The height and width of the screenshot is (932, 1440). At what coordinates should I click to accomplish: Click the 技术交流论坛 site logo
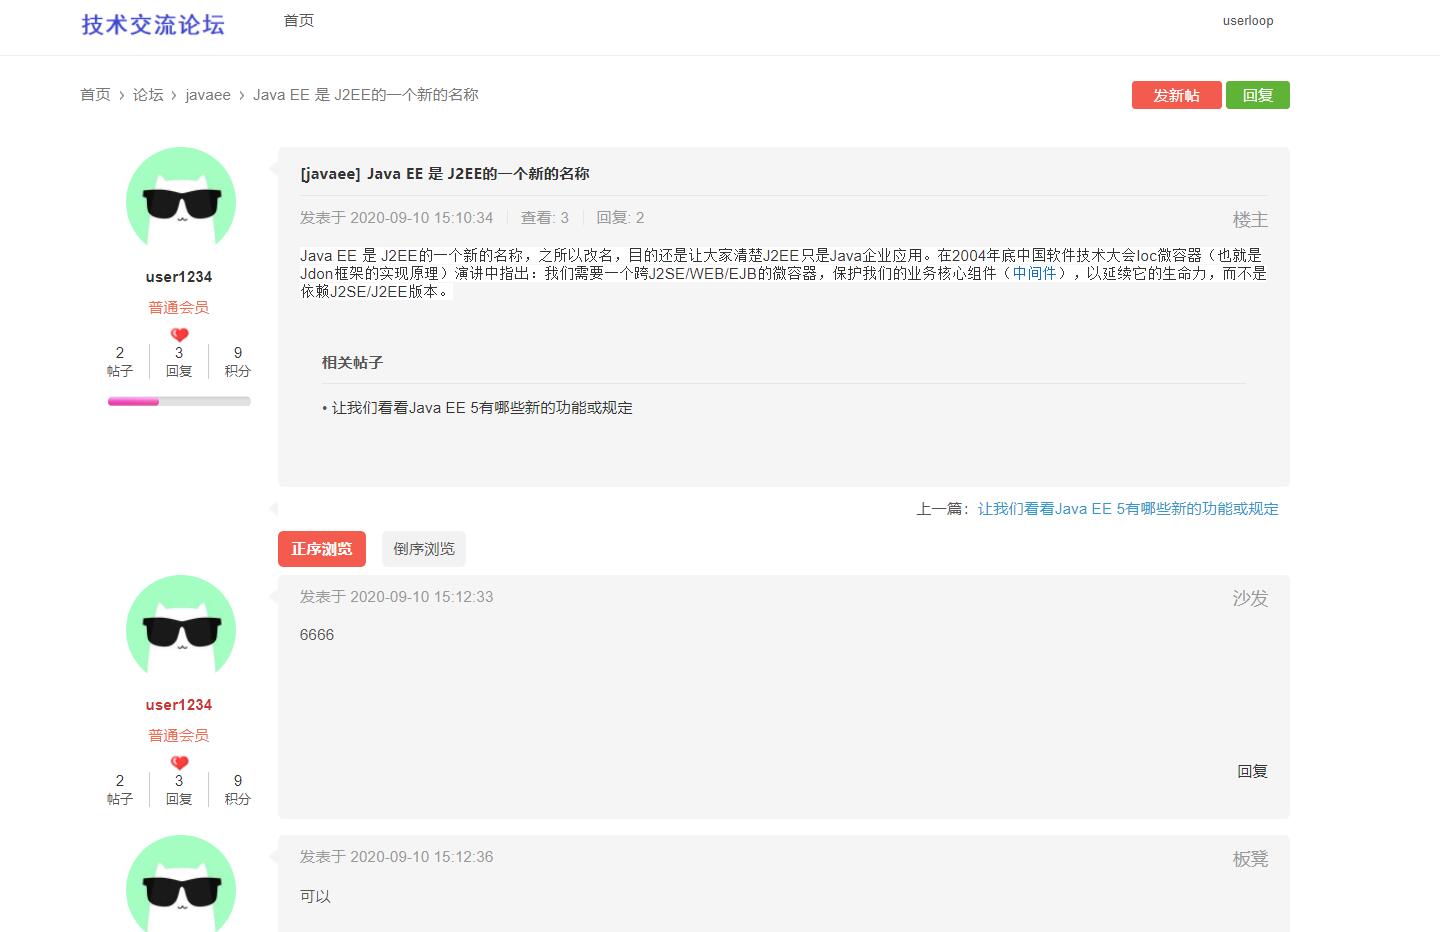pos(151,25)
